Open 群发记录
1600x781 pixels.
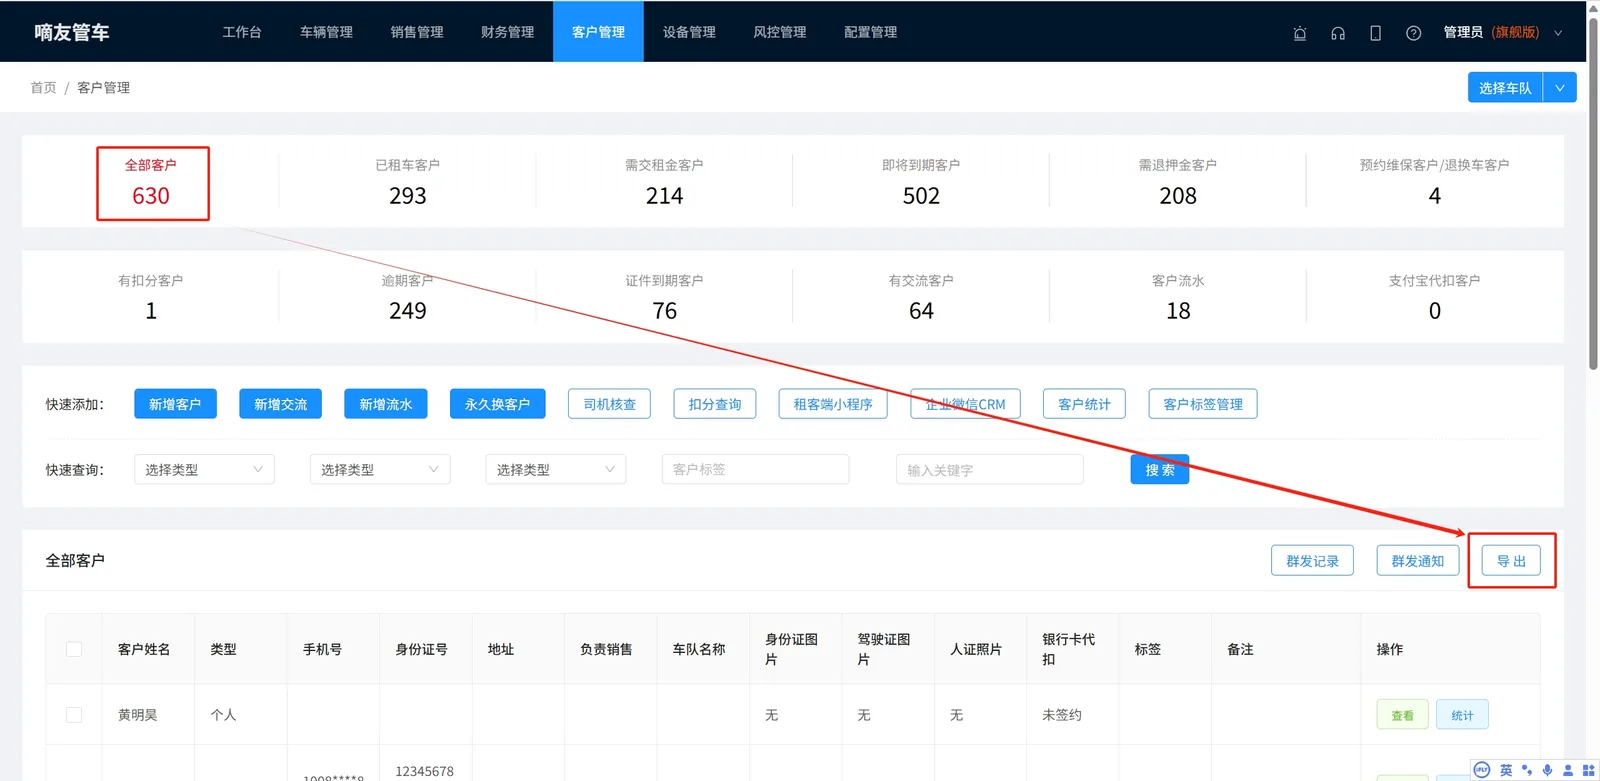tap(1312, 561)
